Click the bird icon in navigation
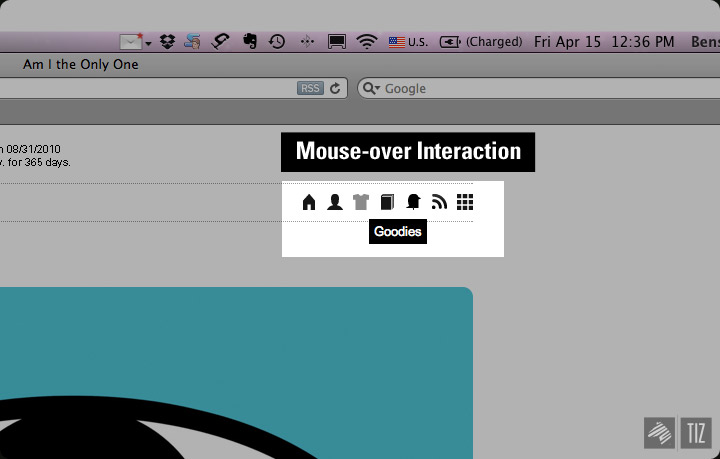 coord(413,203)
